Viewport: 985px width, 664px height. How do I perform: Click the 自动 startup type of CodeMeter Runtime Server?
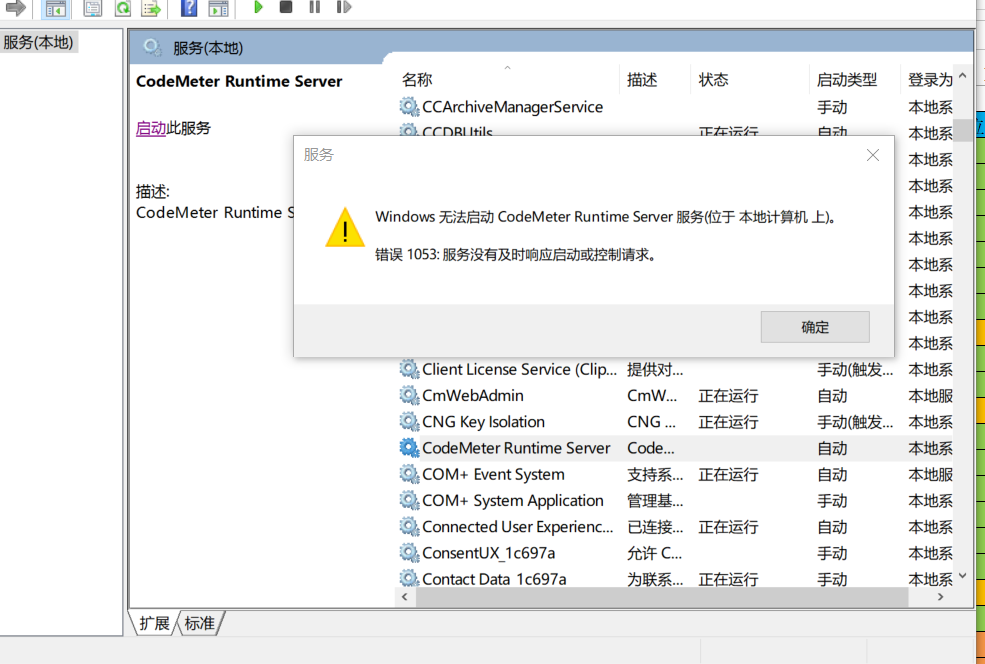pyautogui.click(x=832, y=449)
